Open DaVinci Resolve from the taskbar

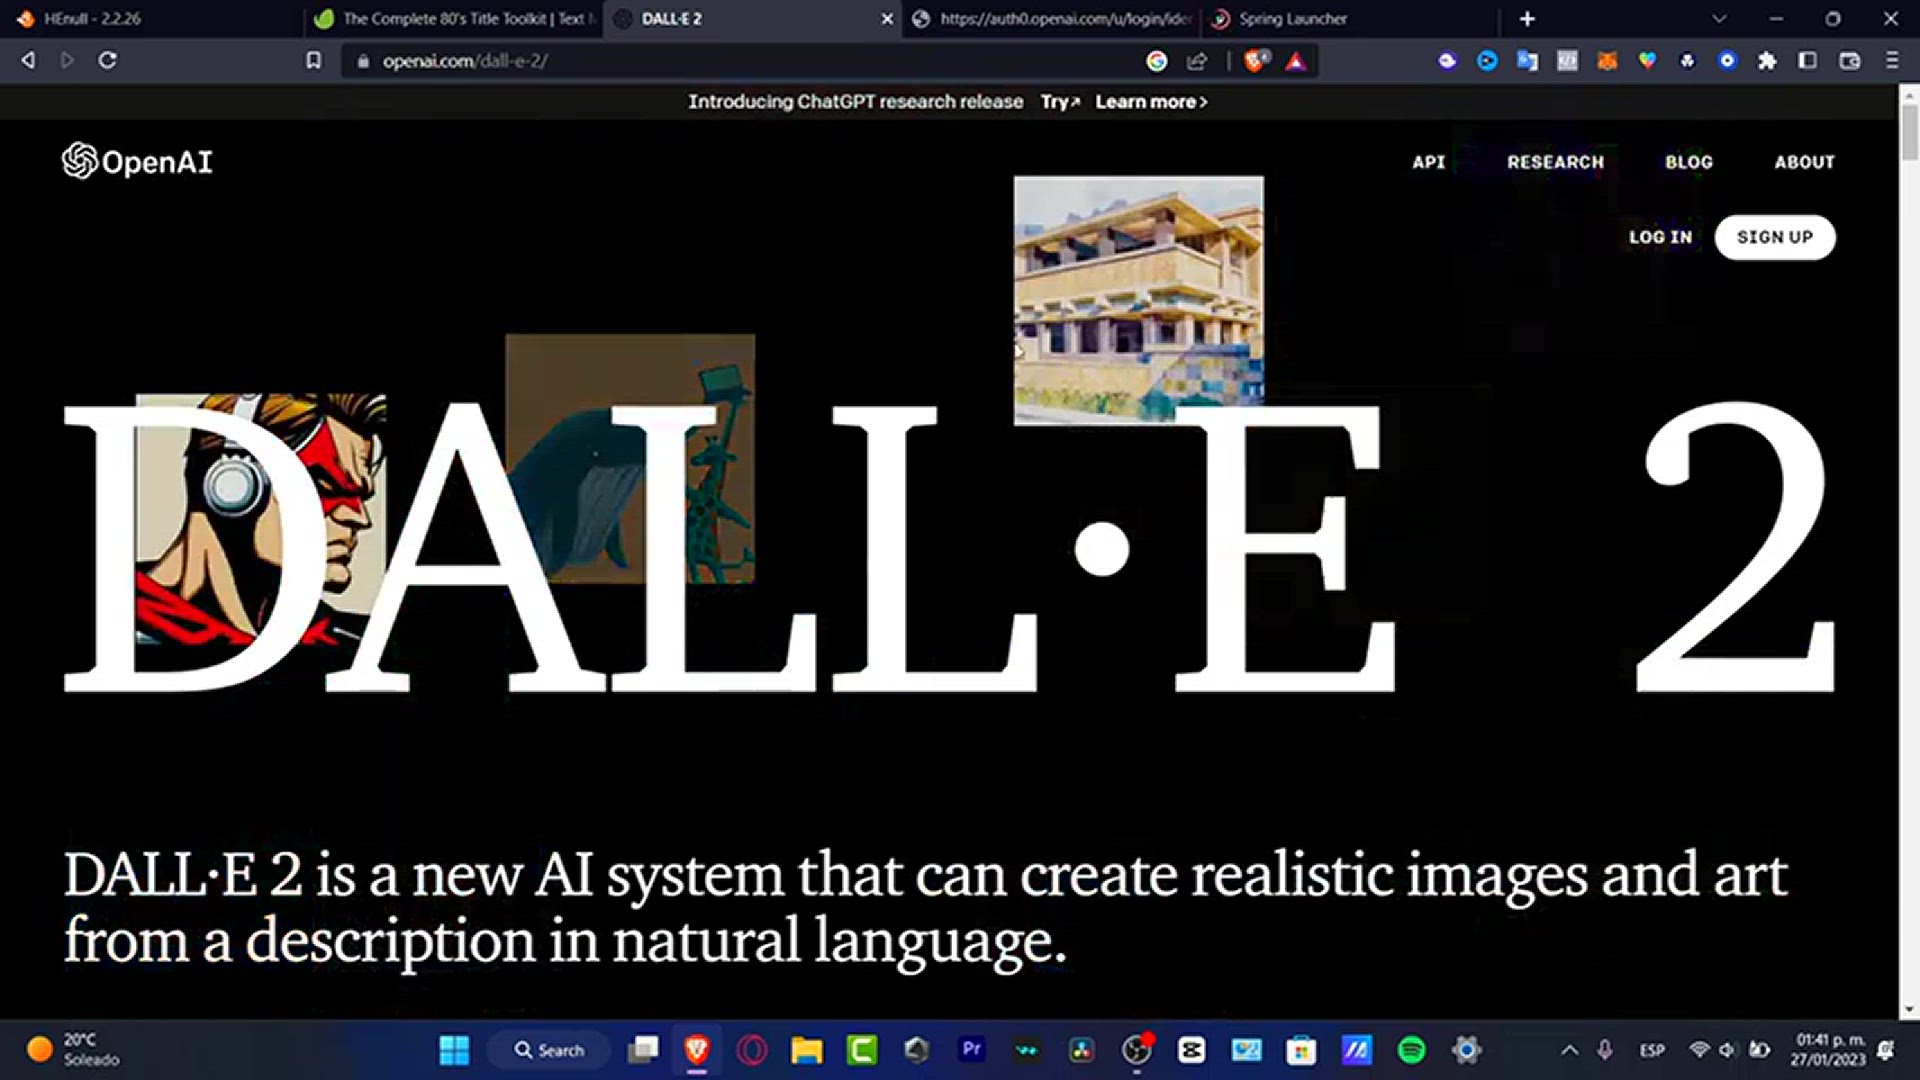(x=1081, y=1050)
